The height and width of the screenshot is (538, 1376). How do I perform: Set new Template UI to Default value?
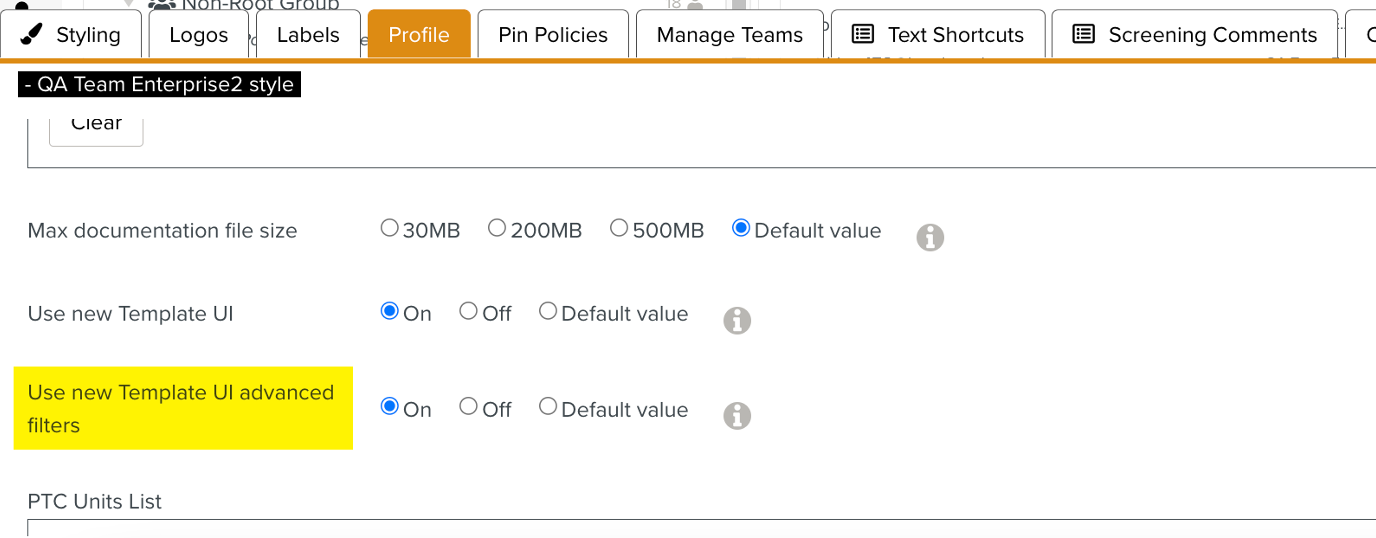tap(548, 311)
